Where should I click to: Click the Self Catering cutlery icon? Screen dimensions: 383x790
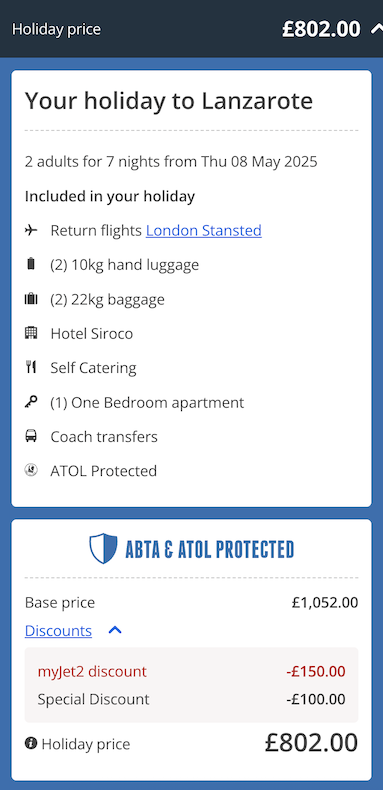click(31, 367)
